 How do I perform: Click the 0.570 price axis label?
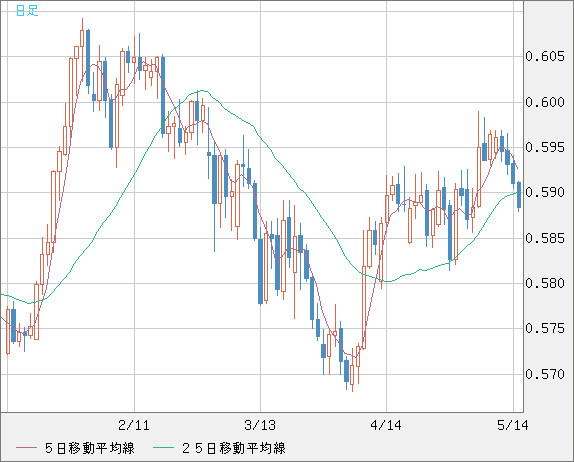click(545, 374)
